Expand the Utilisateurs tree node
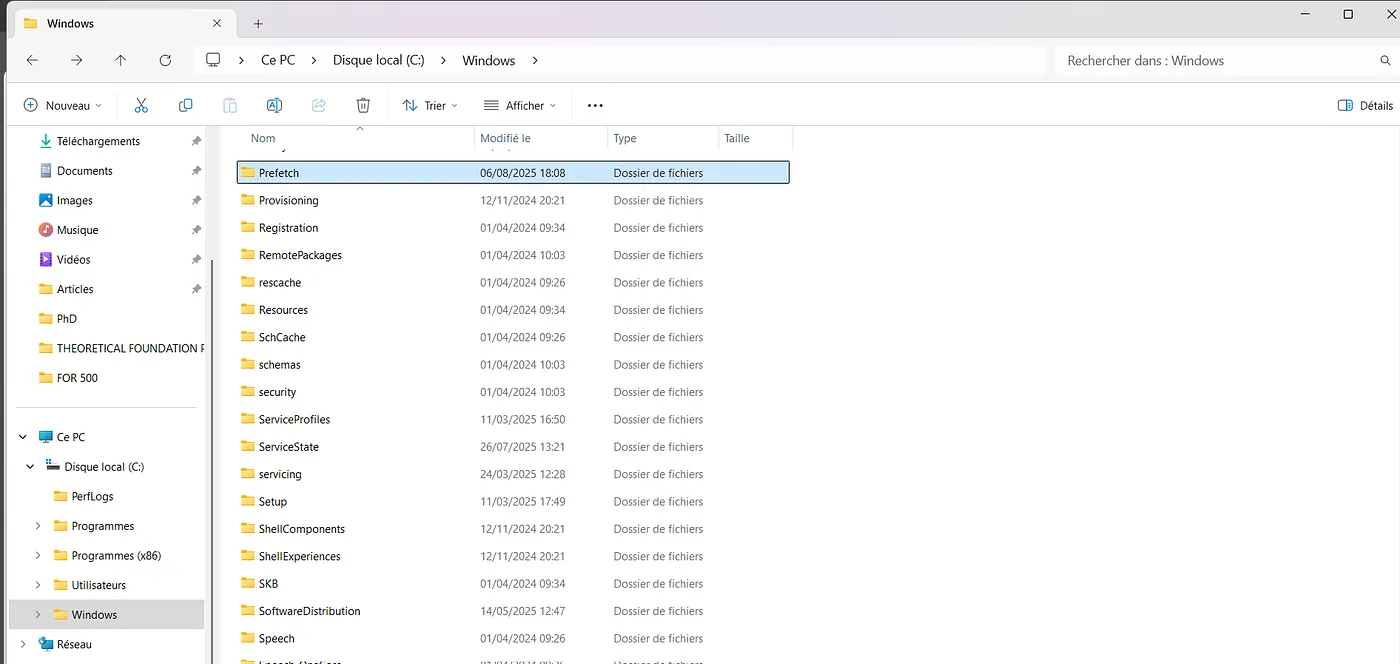The width and height of the screenshot is (1400, 664). tap(38, 585)
